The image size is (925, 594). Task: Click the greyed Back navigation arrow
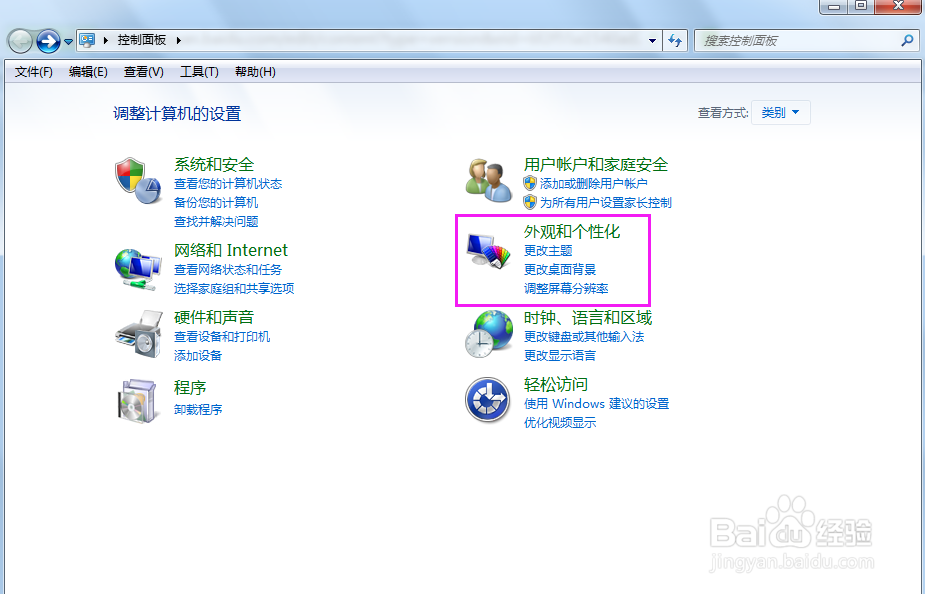click(20, 41)
